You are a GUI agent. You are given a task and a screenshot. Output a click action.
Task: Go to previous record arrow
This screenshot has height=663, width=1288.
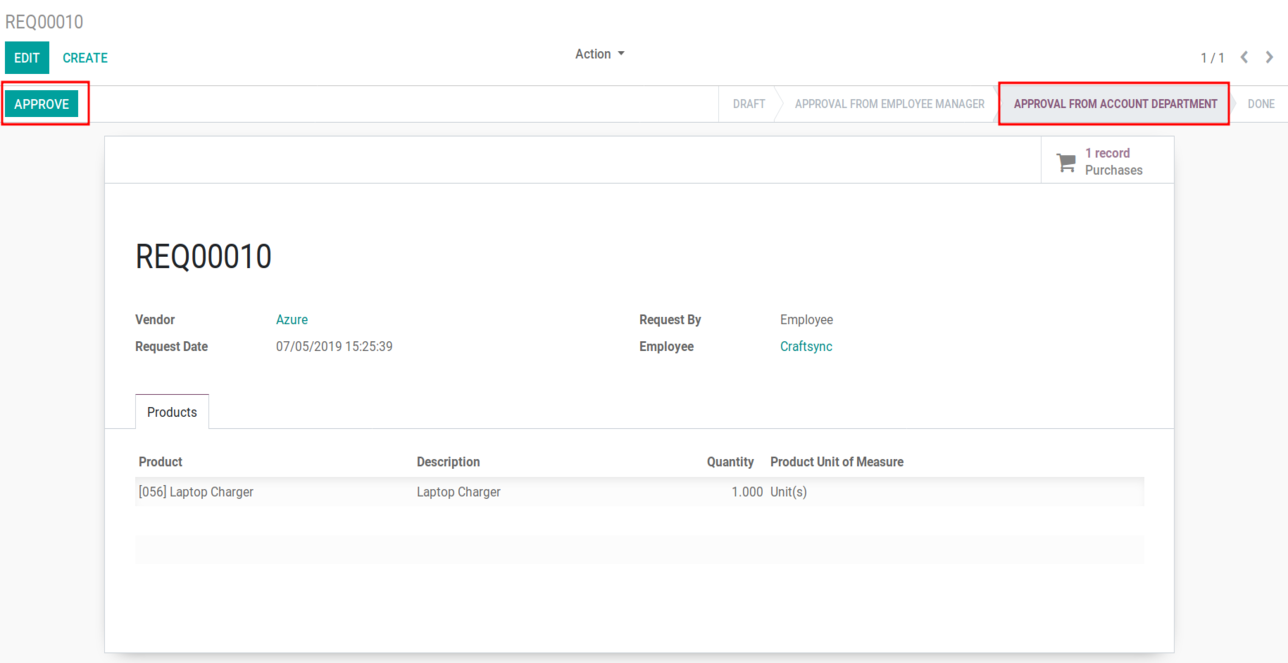(x=1245, y=57)
